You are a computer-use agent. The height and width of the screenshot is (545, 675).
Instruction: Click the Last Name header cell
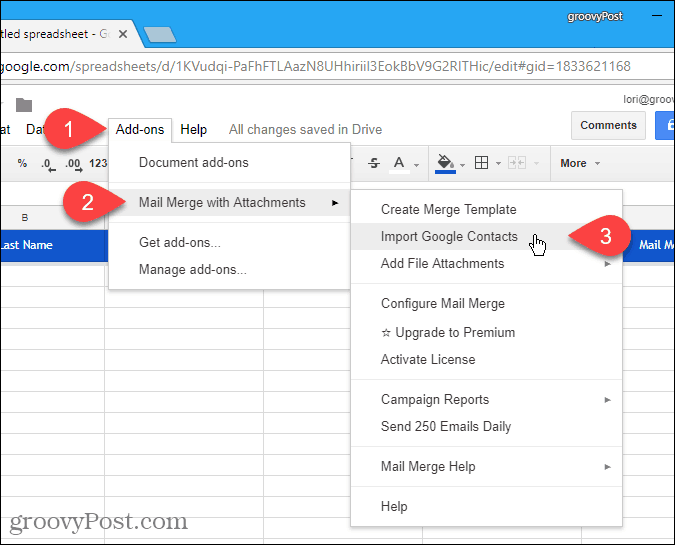[53, 245]
